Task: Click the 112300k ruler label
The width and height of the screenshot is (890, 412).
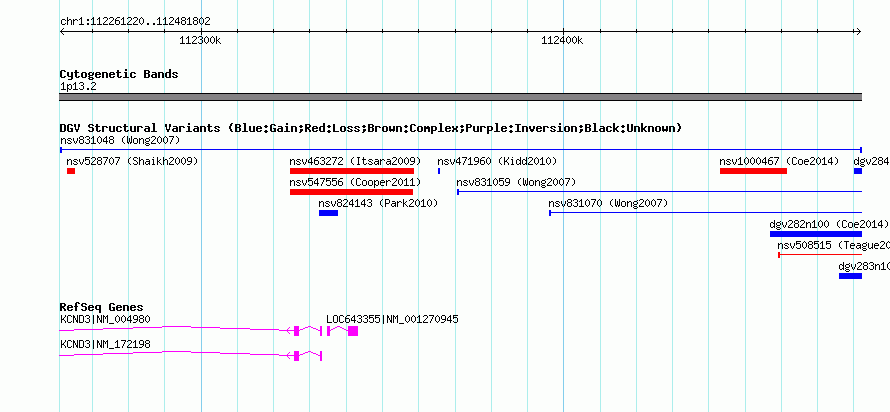Action: [x=200, y=40]
